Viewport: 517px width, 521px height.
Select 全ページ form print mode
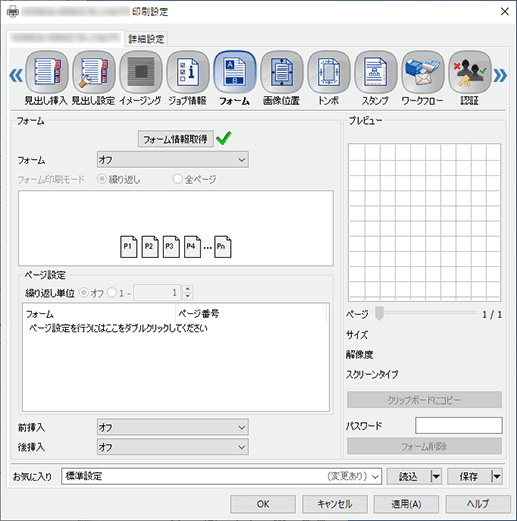click(x=177, y=179)
